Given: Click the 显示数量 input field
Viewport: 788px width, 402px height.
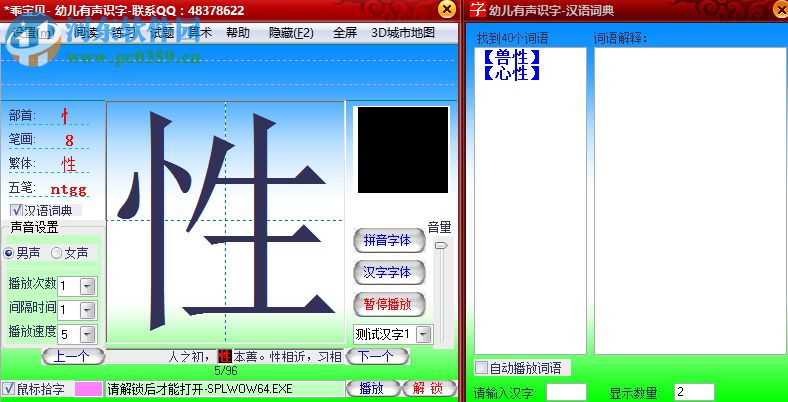Looking at the screenshot, I should pyautogui.click(x=694, y=392).
